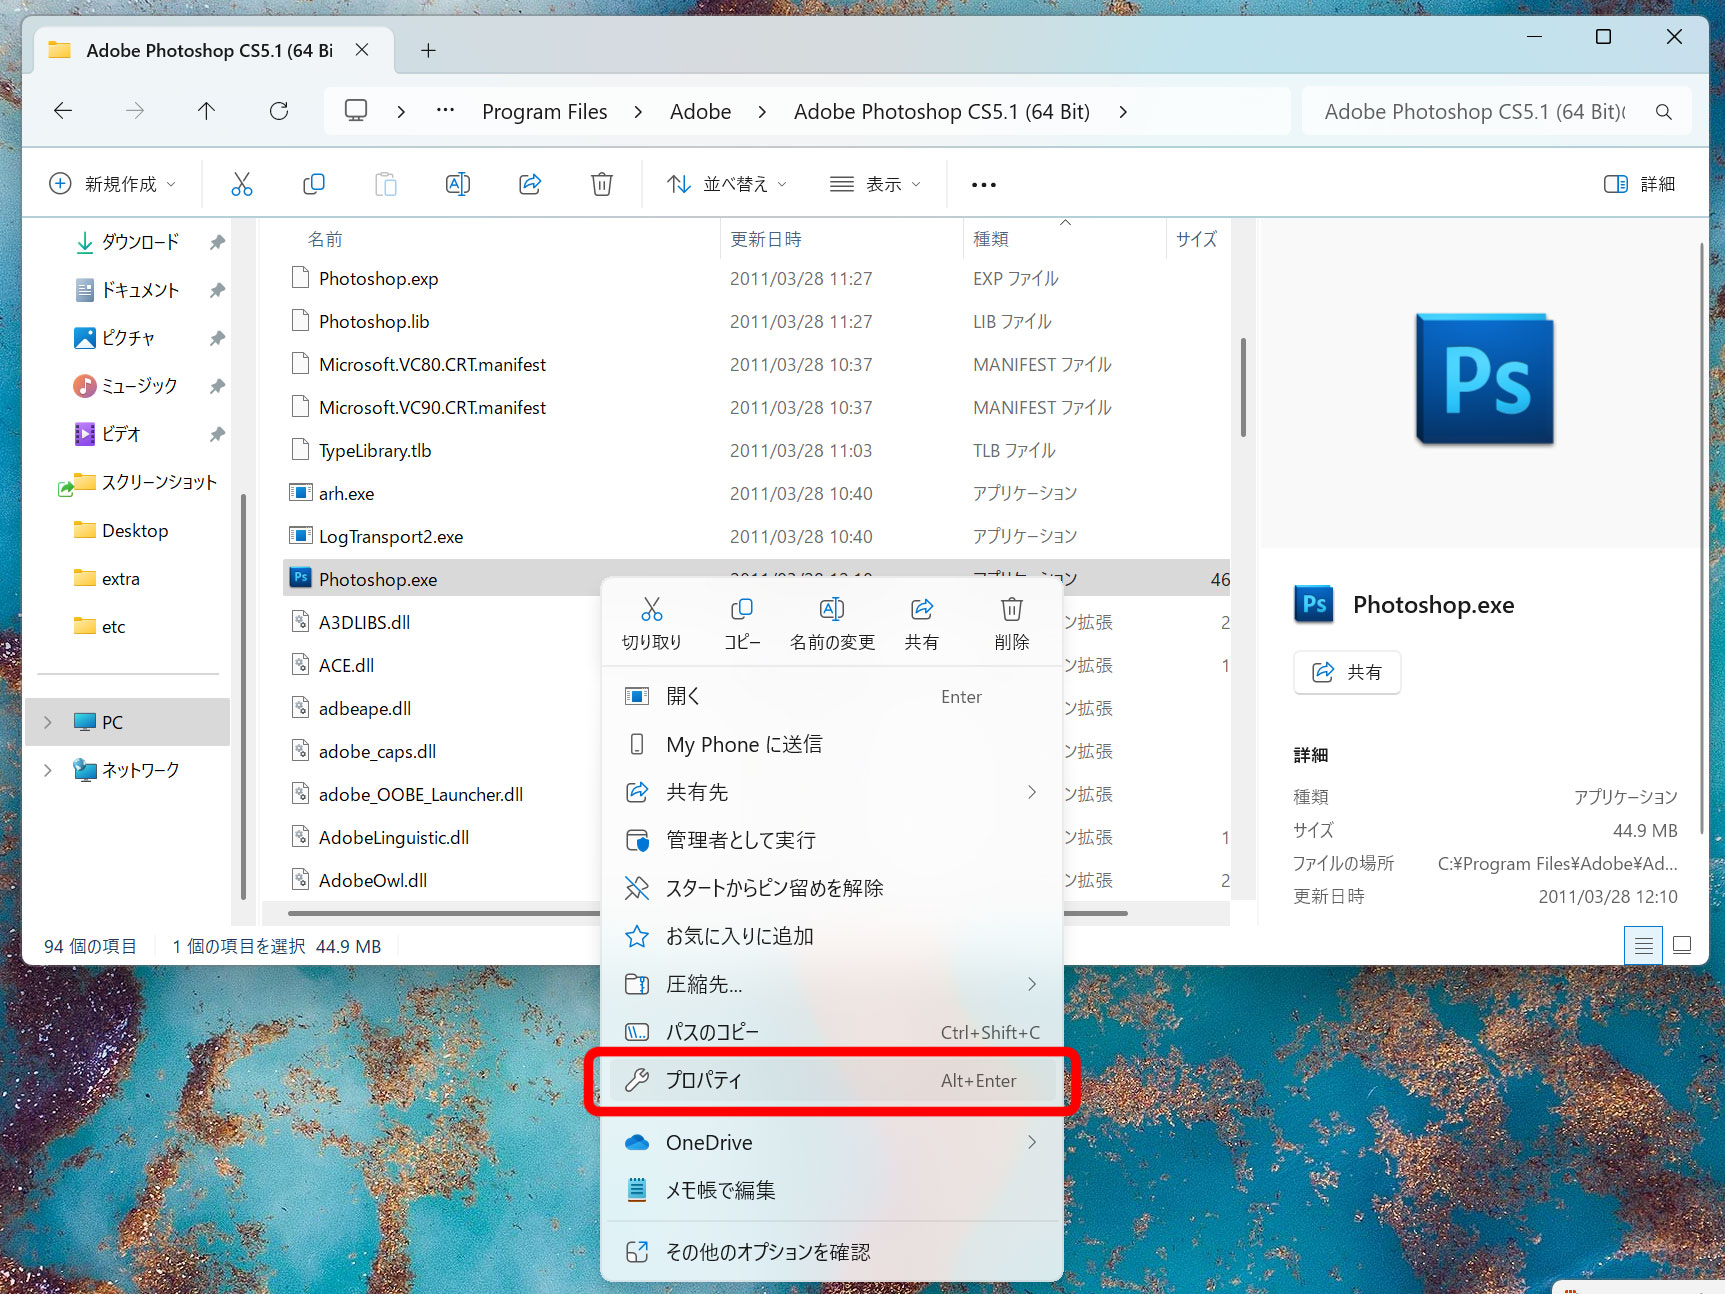This screenshot has height=1294, width=1725.
Task: Click the breadcrumb overflow ellipsis
Action: point(446,111)
